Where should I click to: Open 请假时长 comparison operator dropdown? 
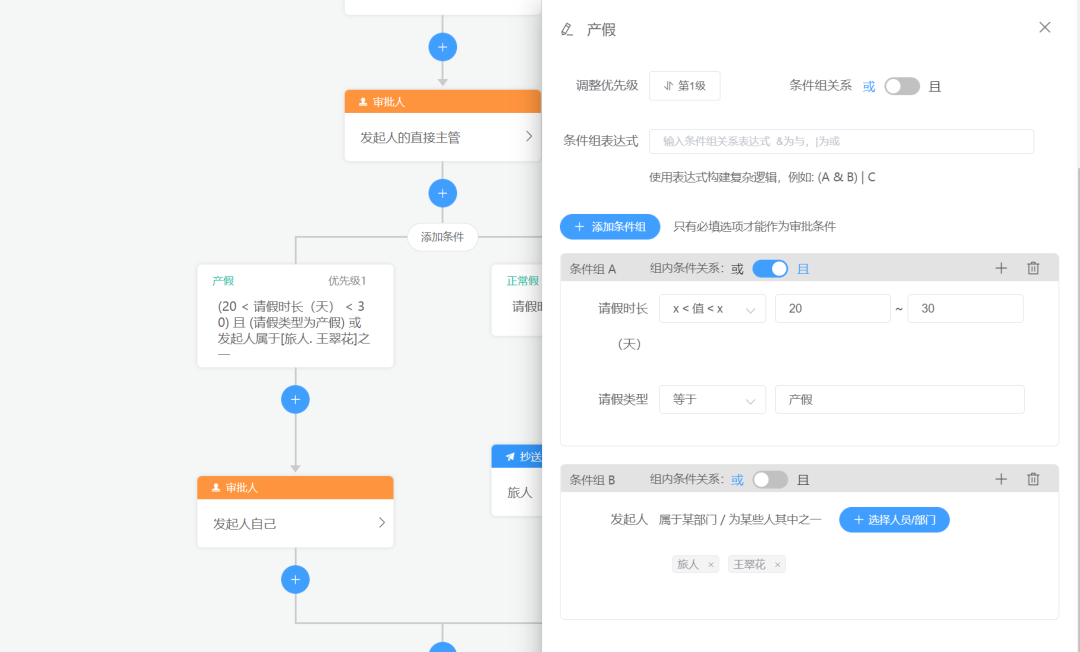pyautogui.click(x=712, y=309)
